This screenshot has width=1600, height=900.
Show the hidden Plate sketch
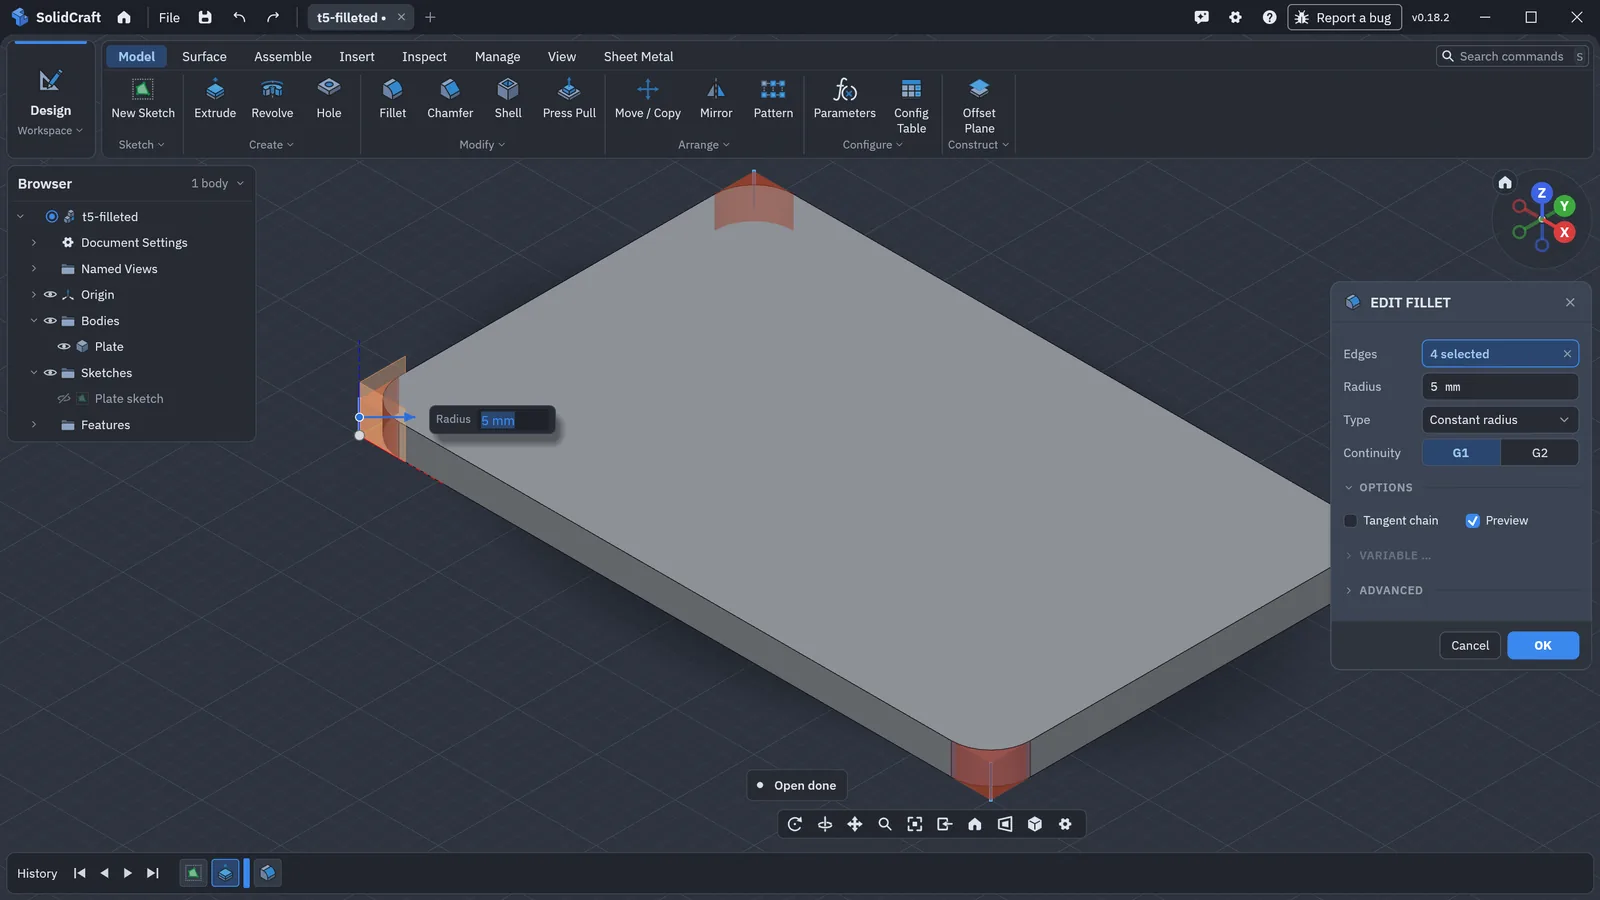click(x=64, y=399)
